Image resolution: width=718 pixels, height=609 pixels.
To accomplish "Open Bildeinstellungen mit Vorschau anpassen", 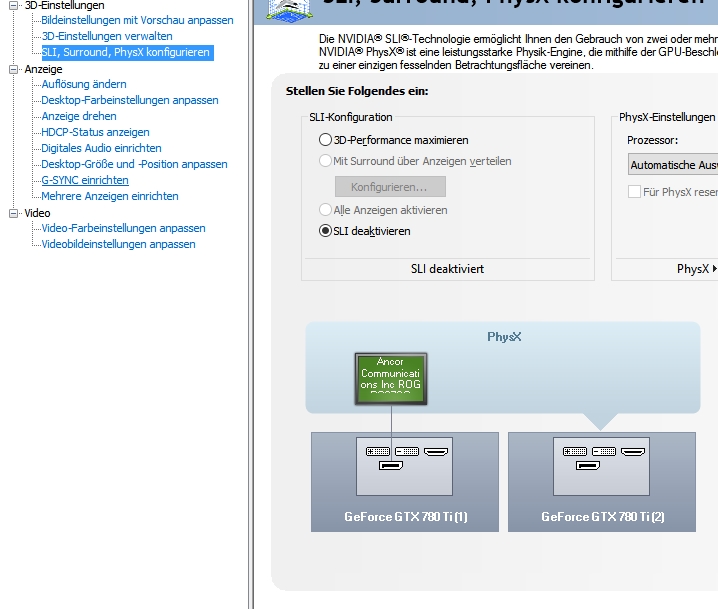I will pos(137,20).
